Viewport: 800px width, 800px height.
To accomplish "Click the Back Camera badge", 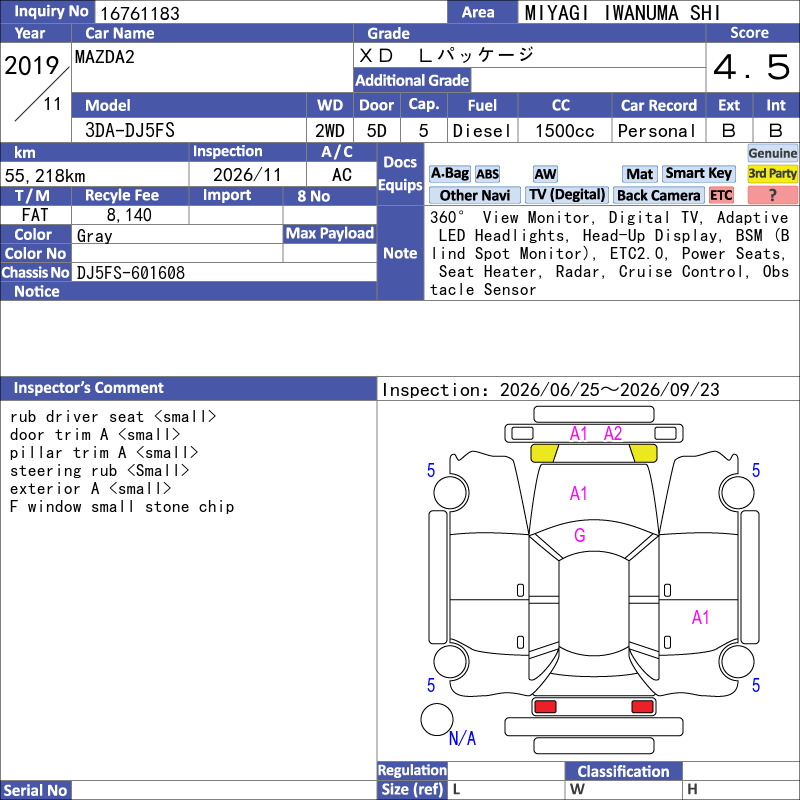I will [658, 195].
